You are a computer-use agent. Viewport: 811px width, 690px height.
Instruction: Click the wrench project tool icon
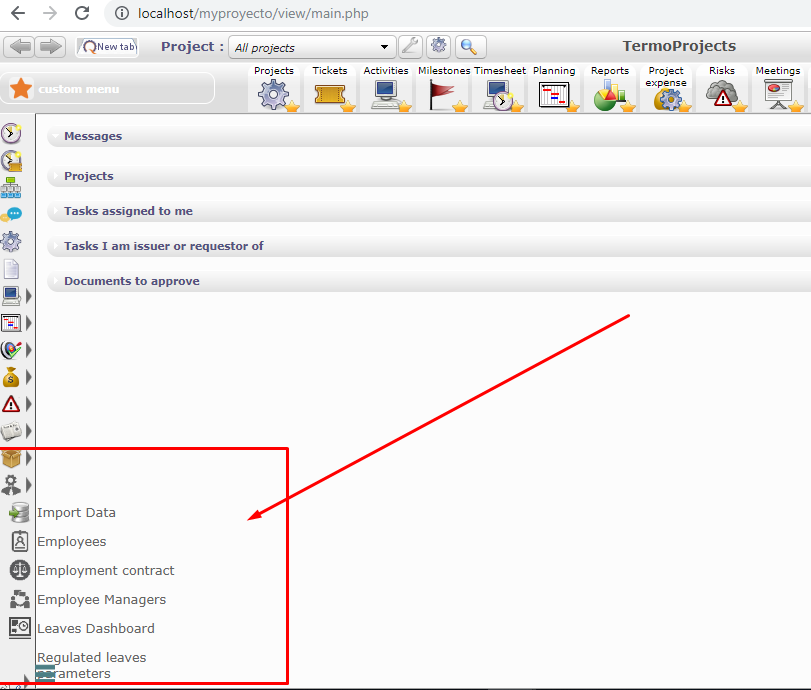tap(410, 47)
